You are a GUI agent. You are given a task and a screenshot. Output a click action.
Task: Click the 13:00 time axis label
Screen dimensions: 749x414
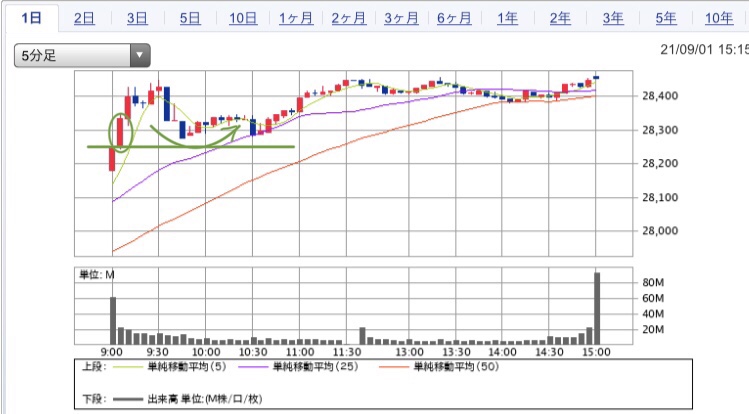[x=409, y=352]
